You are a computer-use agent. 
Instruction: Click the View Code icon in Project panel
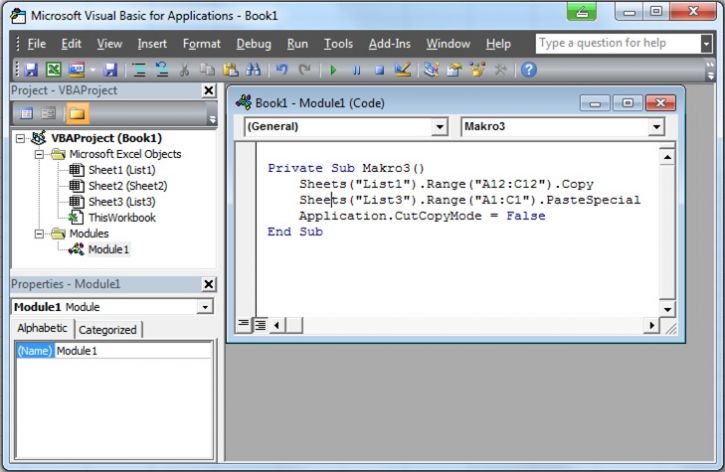26,113
